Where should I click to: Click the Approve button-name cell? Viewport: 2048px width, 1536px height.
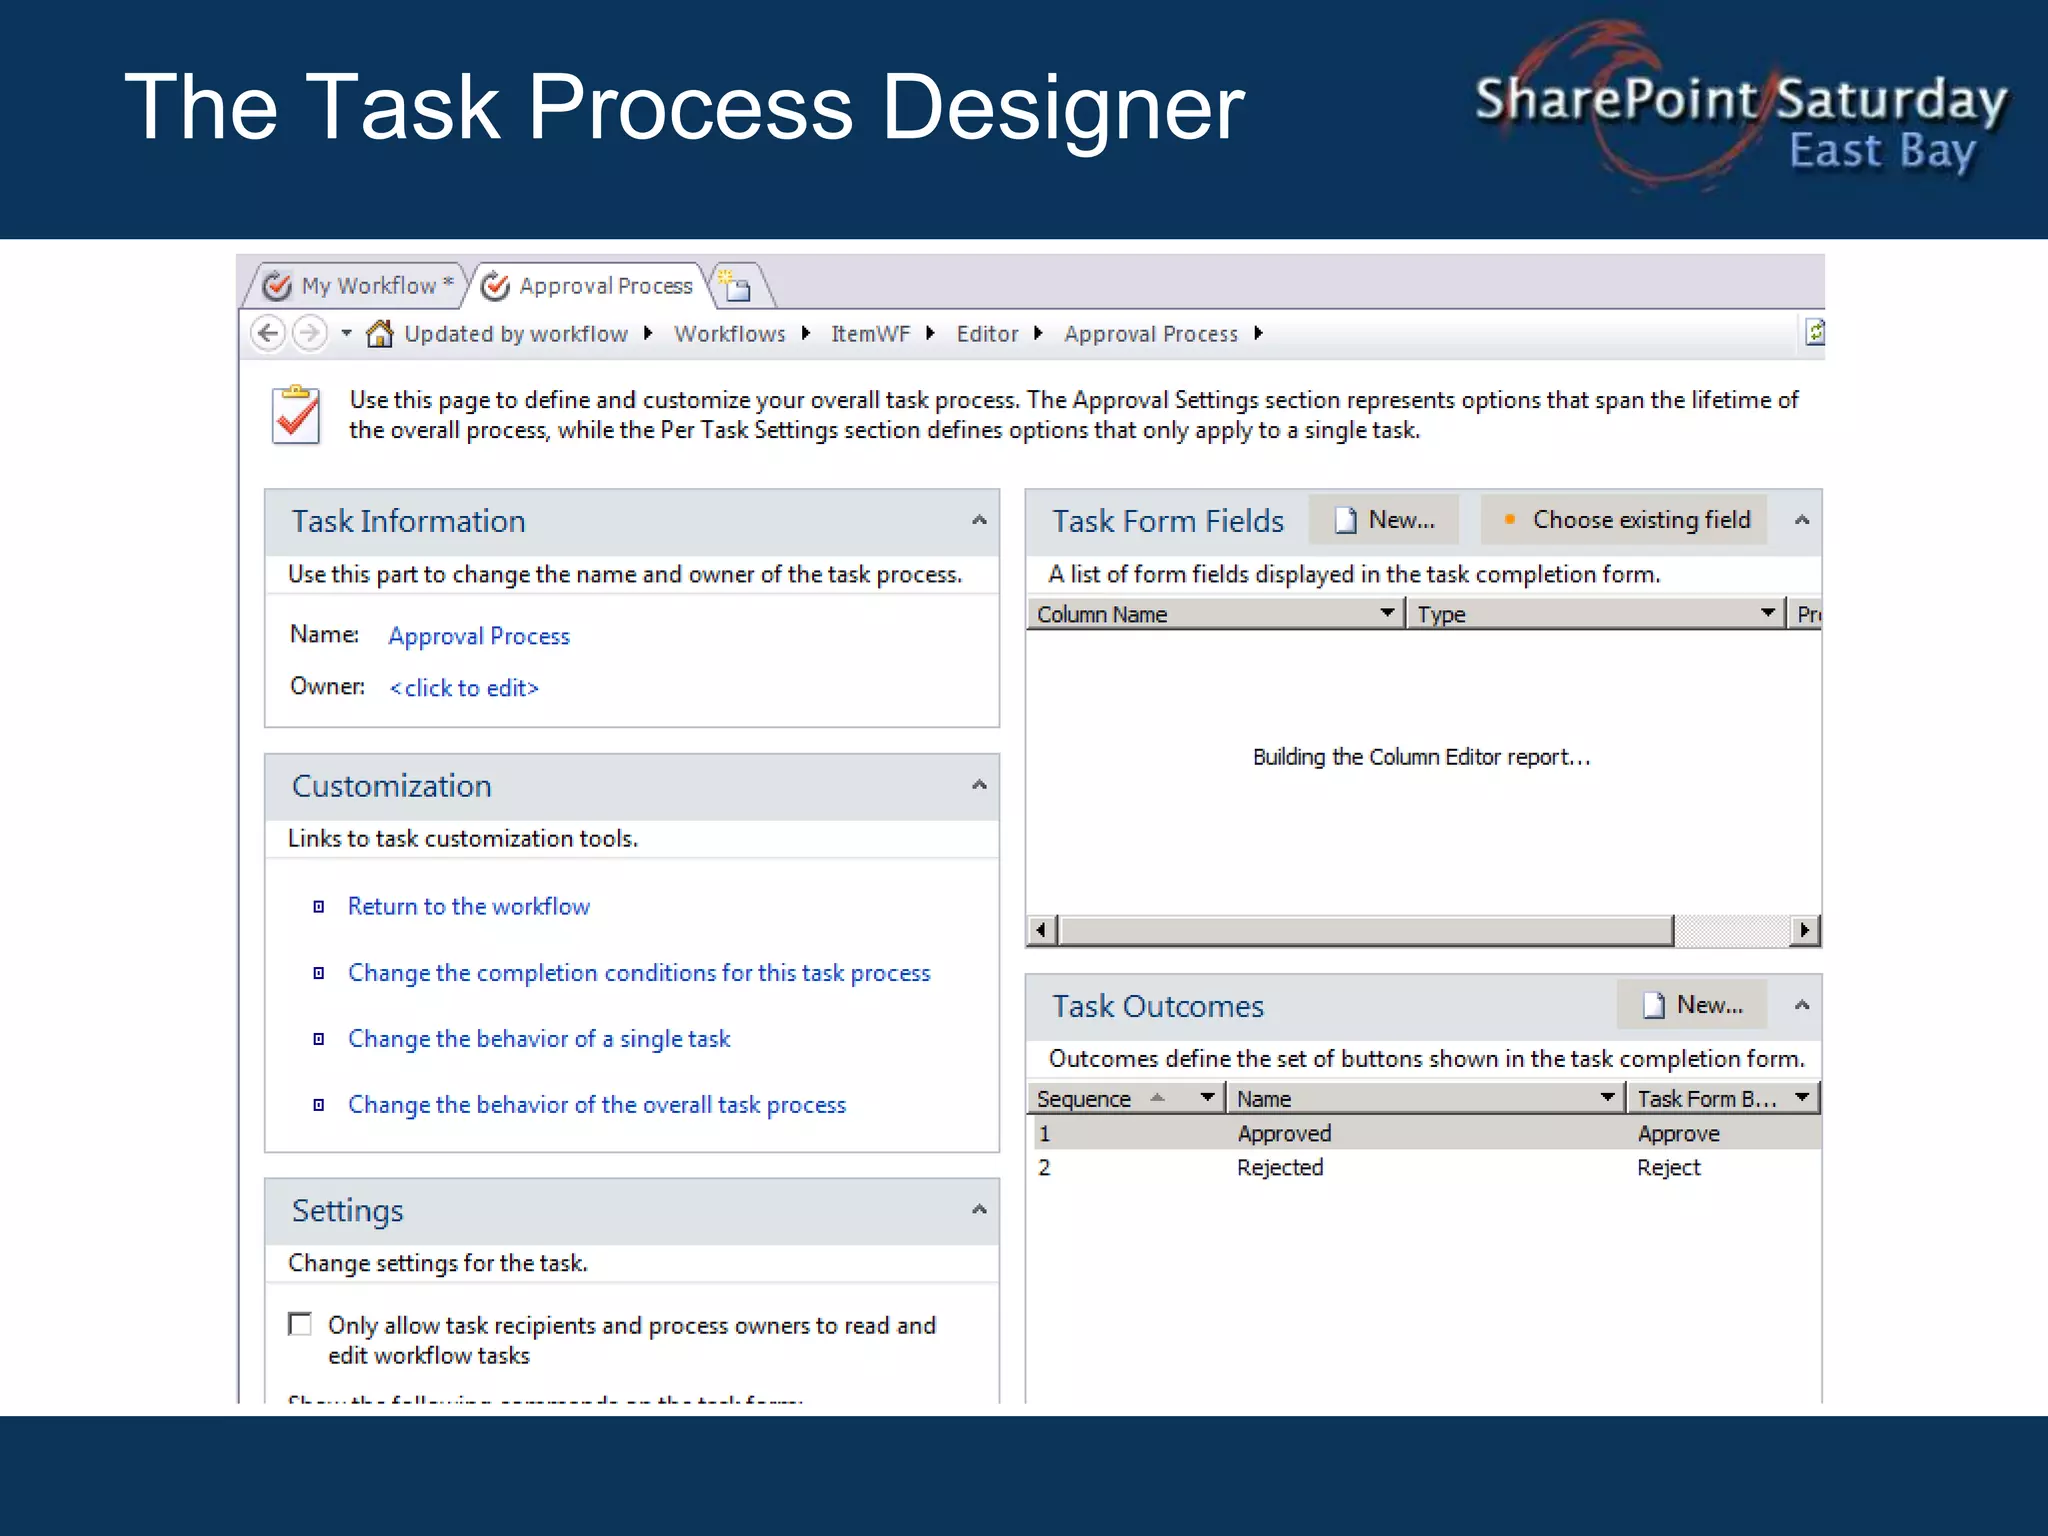pos(1679,1134)
